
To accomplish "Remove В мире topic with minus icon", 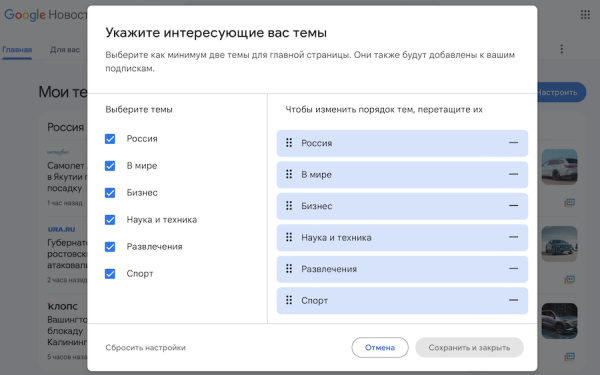I will point(513,174).
